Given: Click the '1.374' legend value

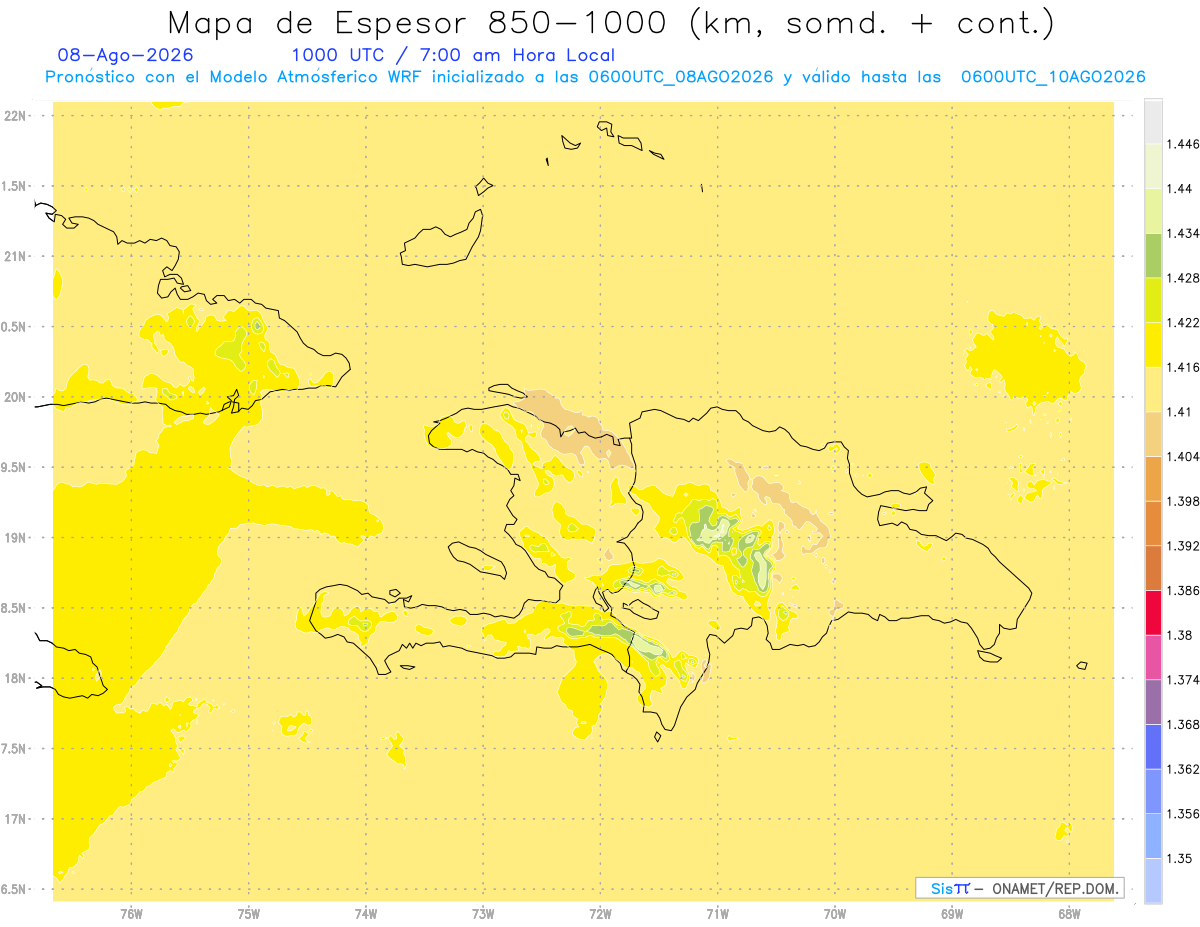Looking at the screenshot, I should pos(1182,680).
